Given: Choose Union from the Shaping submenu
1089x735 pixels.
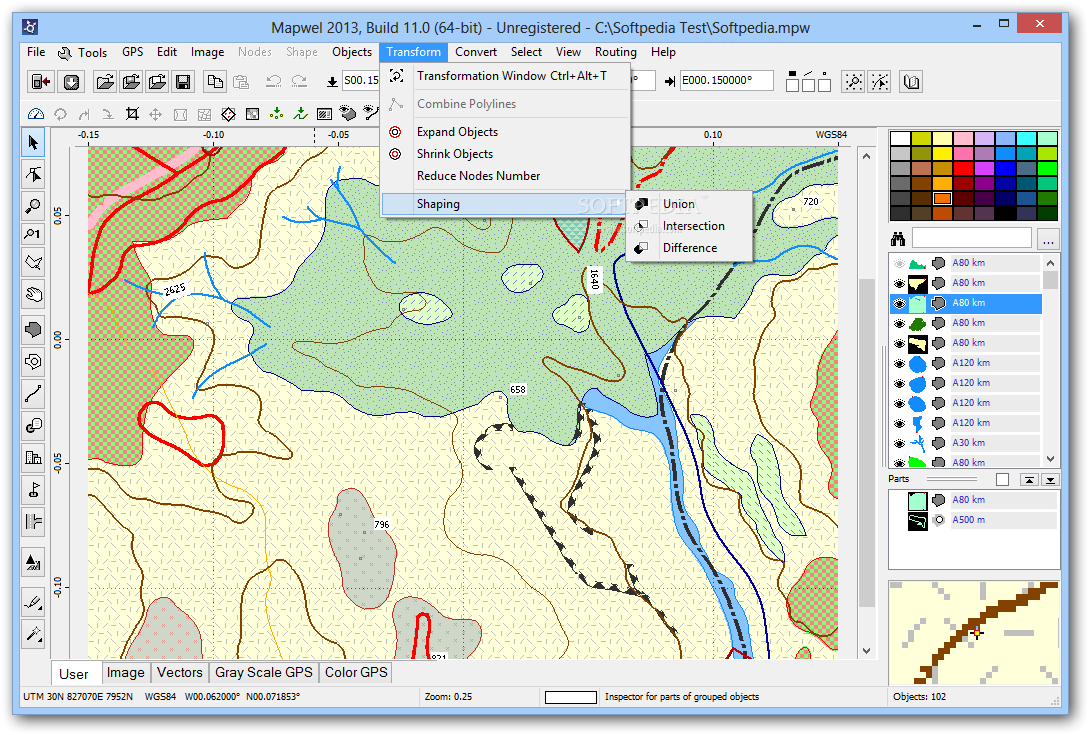Looking at the screenshot, I should click(x=689, y=204).
